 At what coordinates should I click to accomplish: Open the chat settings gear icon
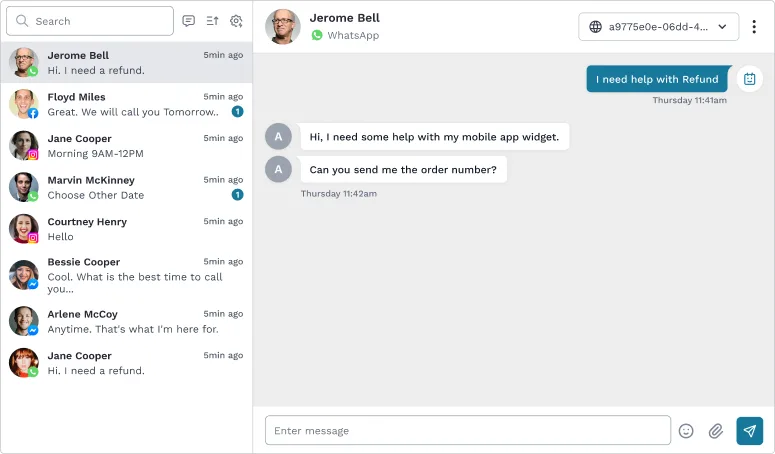click(236, 21)
